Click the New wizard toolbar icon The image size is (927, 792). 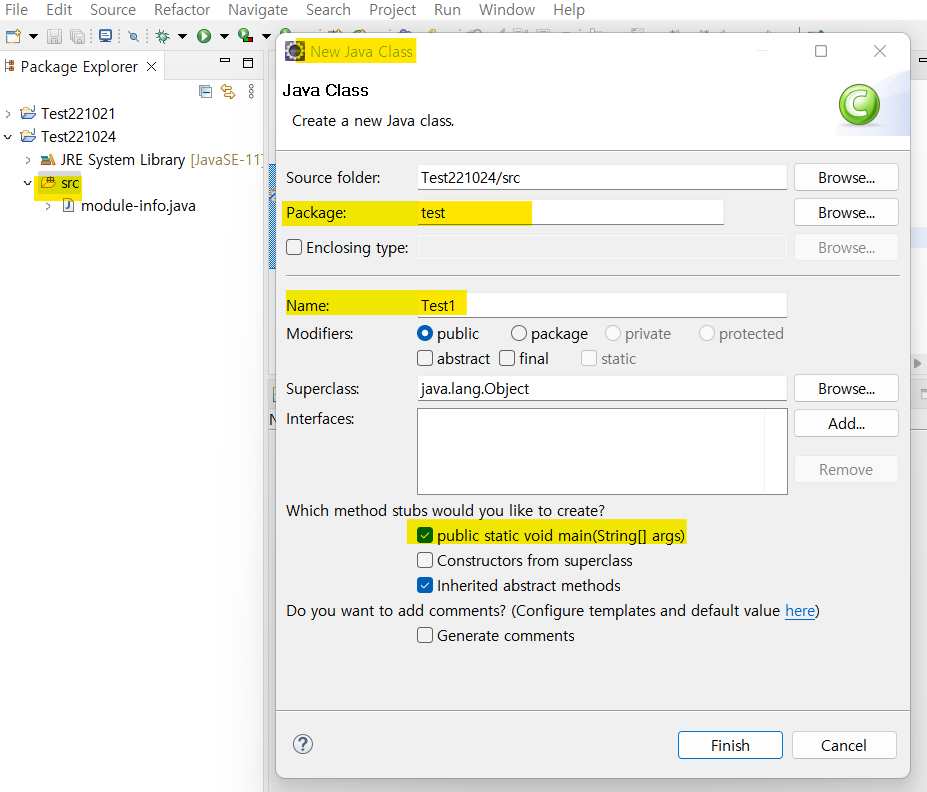(x=13, y=37)
